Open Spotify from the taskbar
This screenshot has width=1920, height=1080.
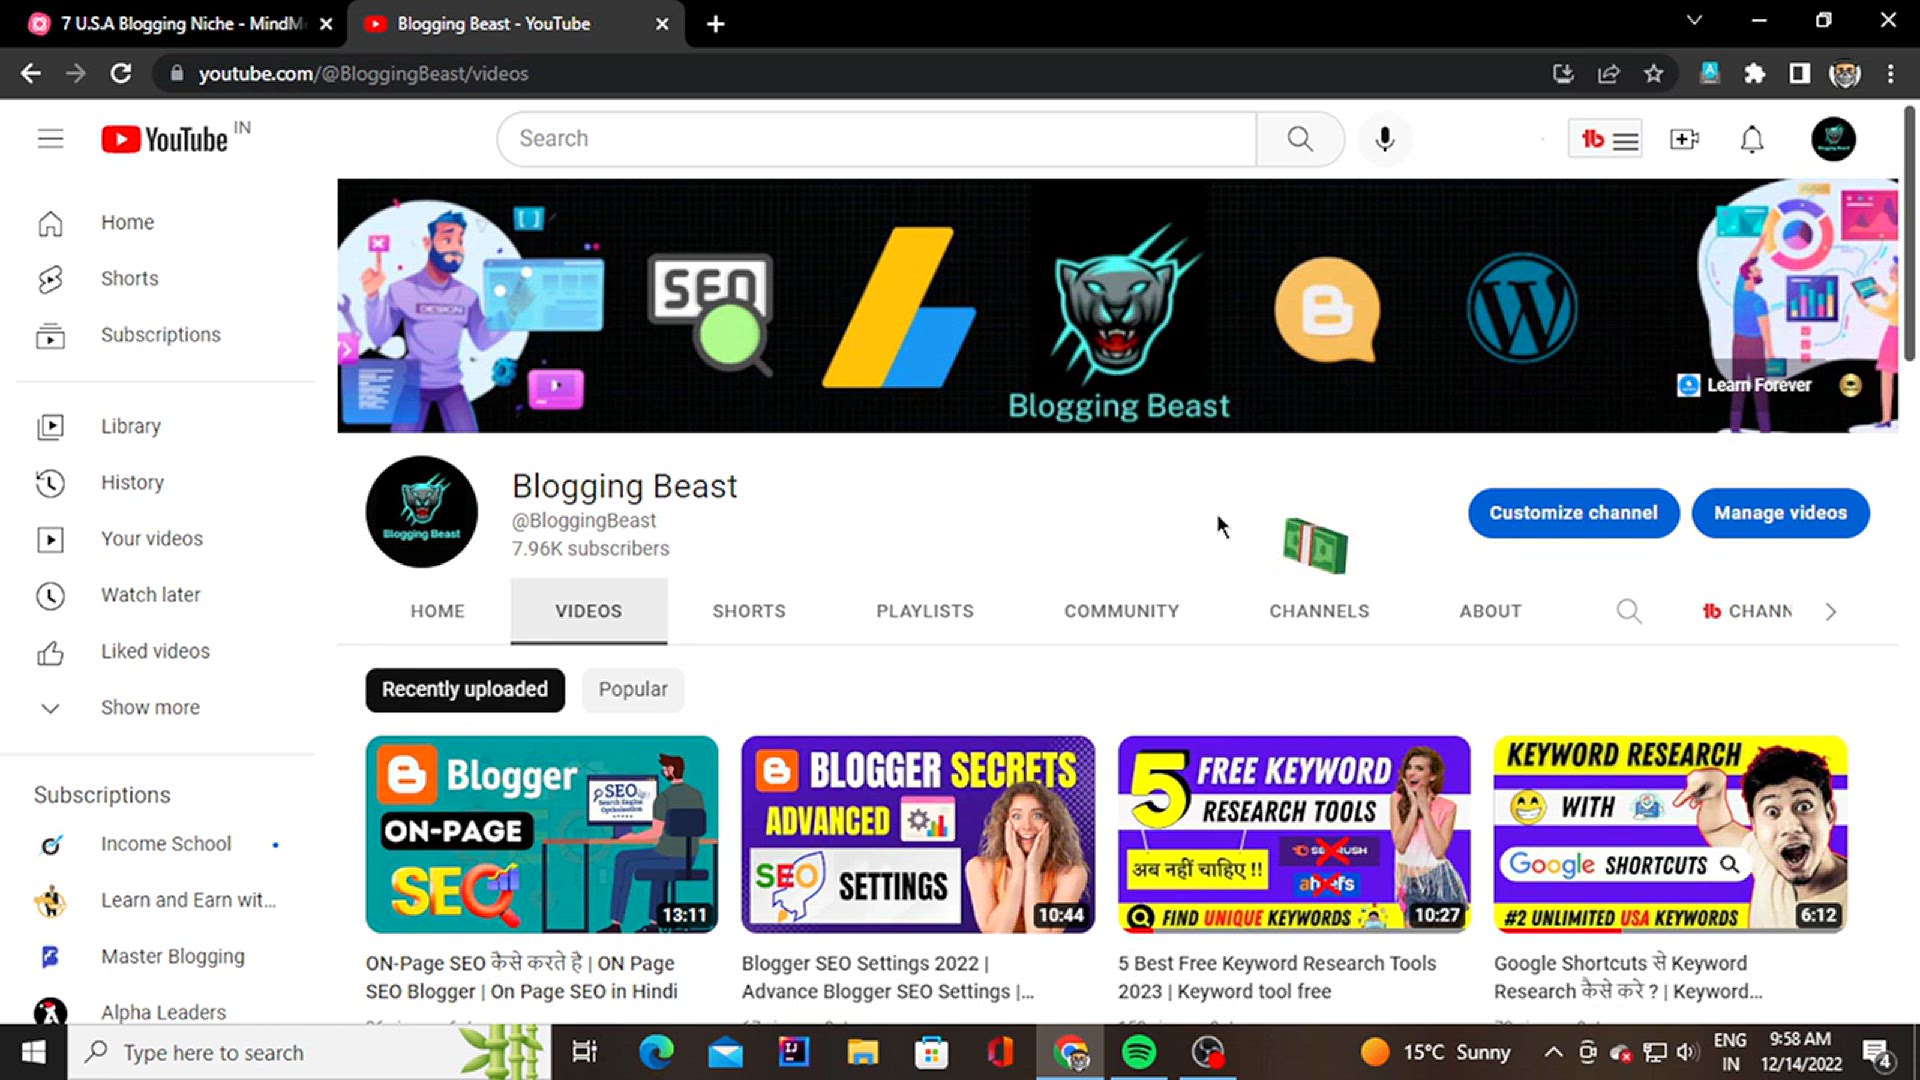(x=1139, y=1052)
